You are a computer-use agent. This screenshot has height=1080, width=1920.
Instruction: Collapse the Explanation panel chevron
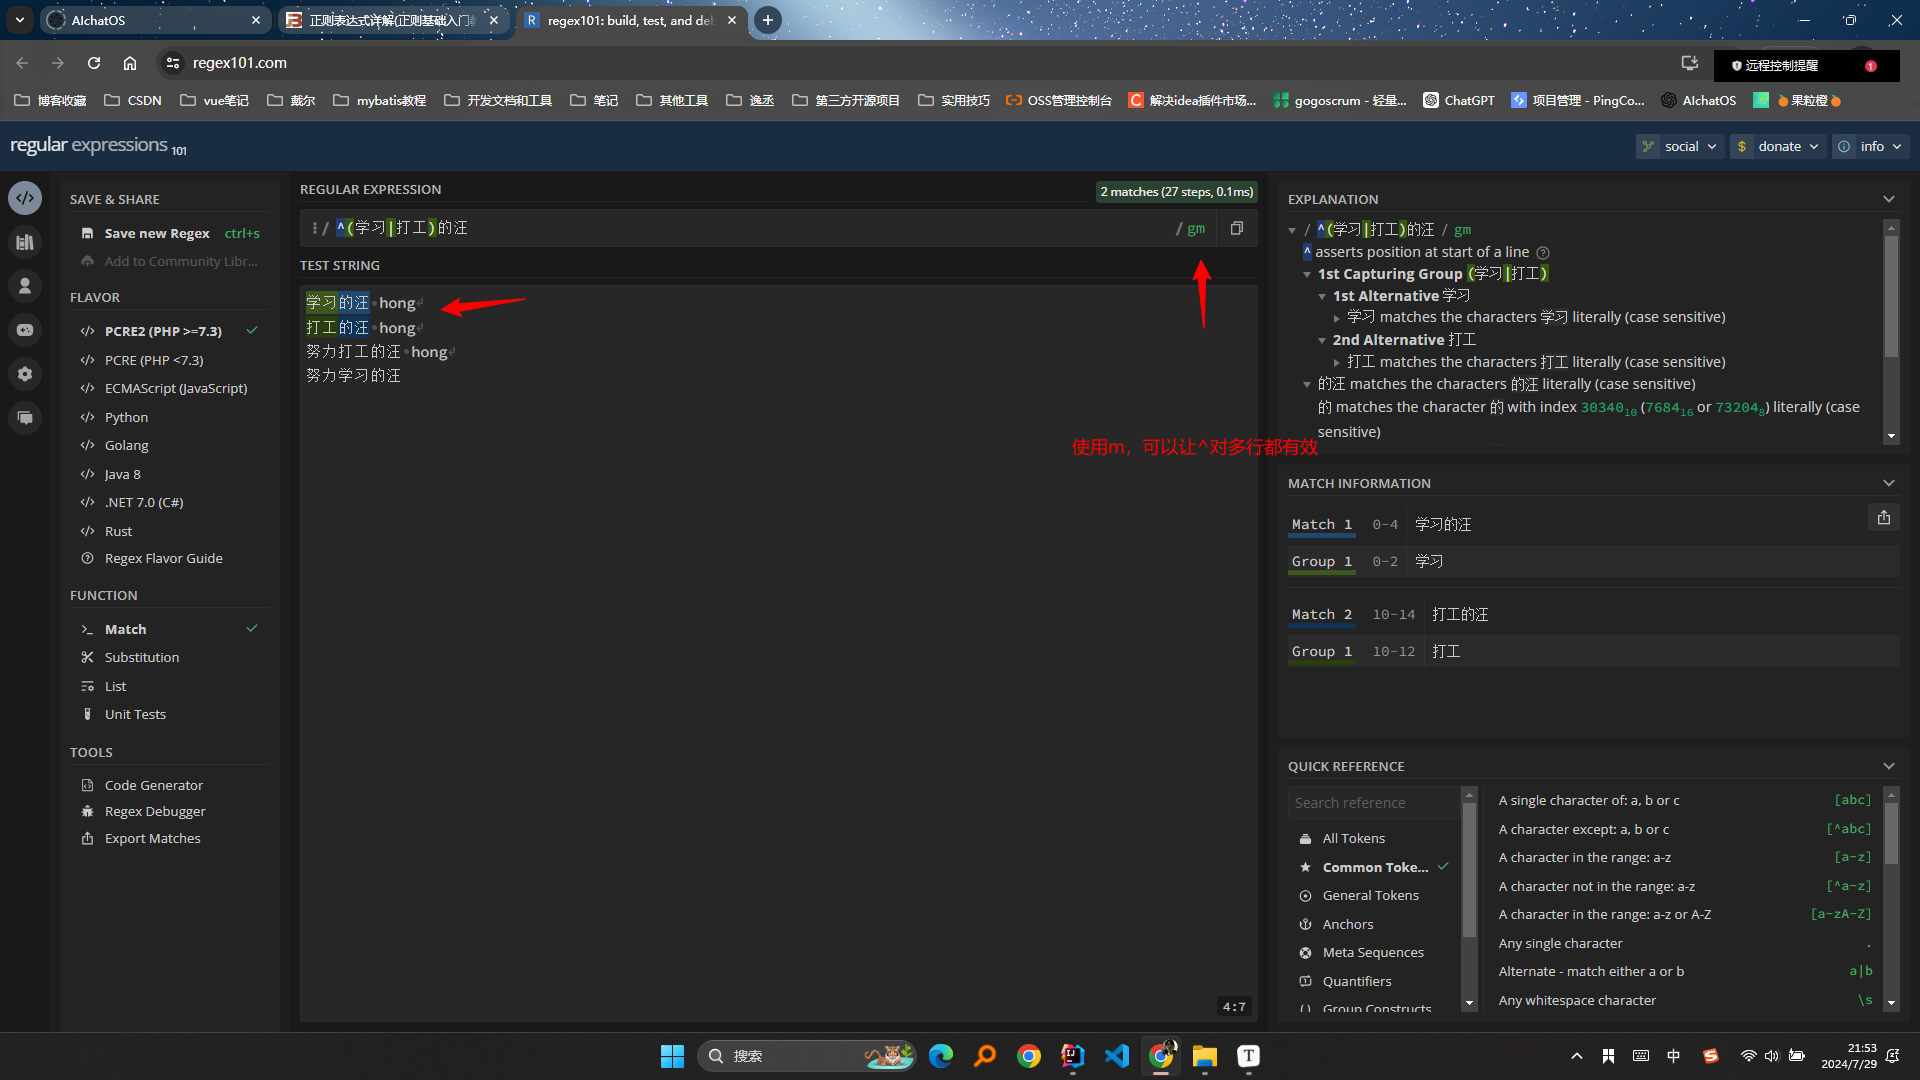(x=1888, y=199)
